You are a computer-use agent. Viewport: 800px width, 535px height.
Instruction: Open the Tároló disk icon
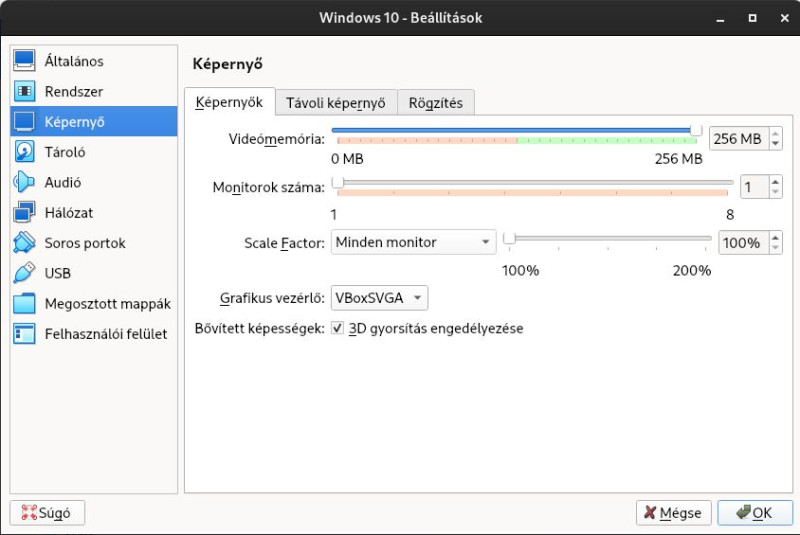(x=24, y=152)
